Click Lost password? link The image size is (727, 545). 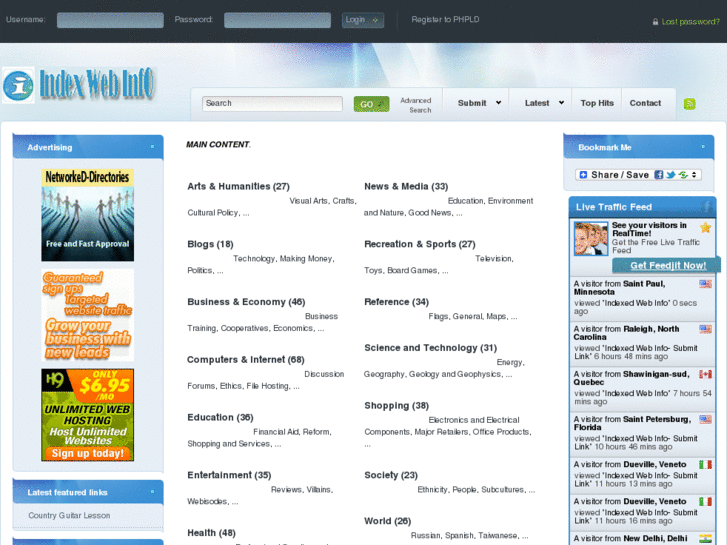coord(690,22)
